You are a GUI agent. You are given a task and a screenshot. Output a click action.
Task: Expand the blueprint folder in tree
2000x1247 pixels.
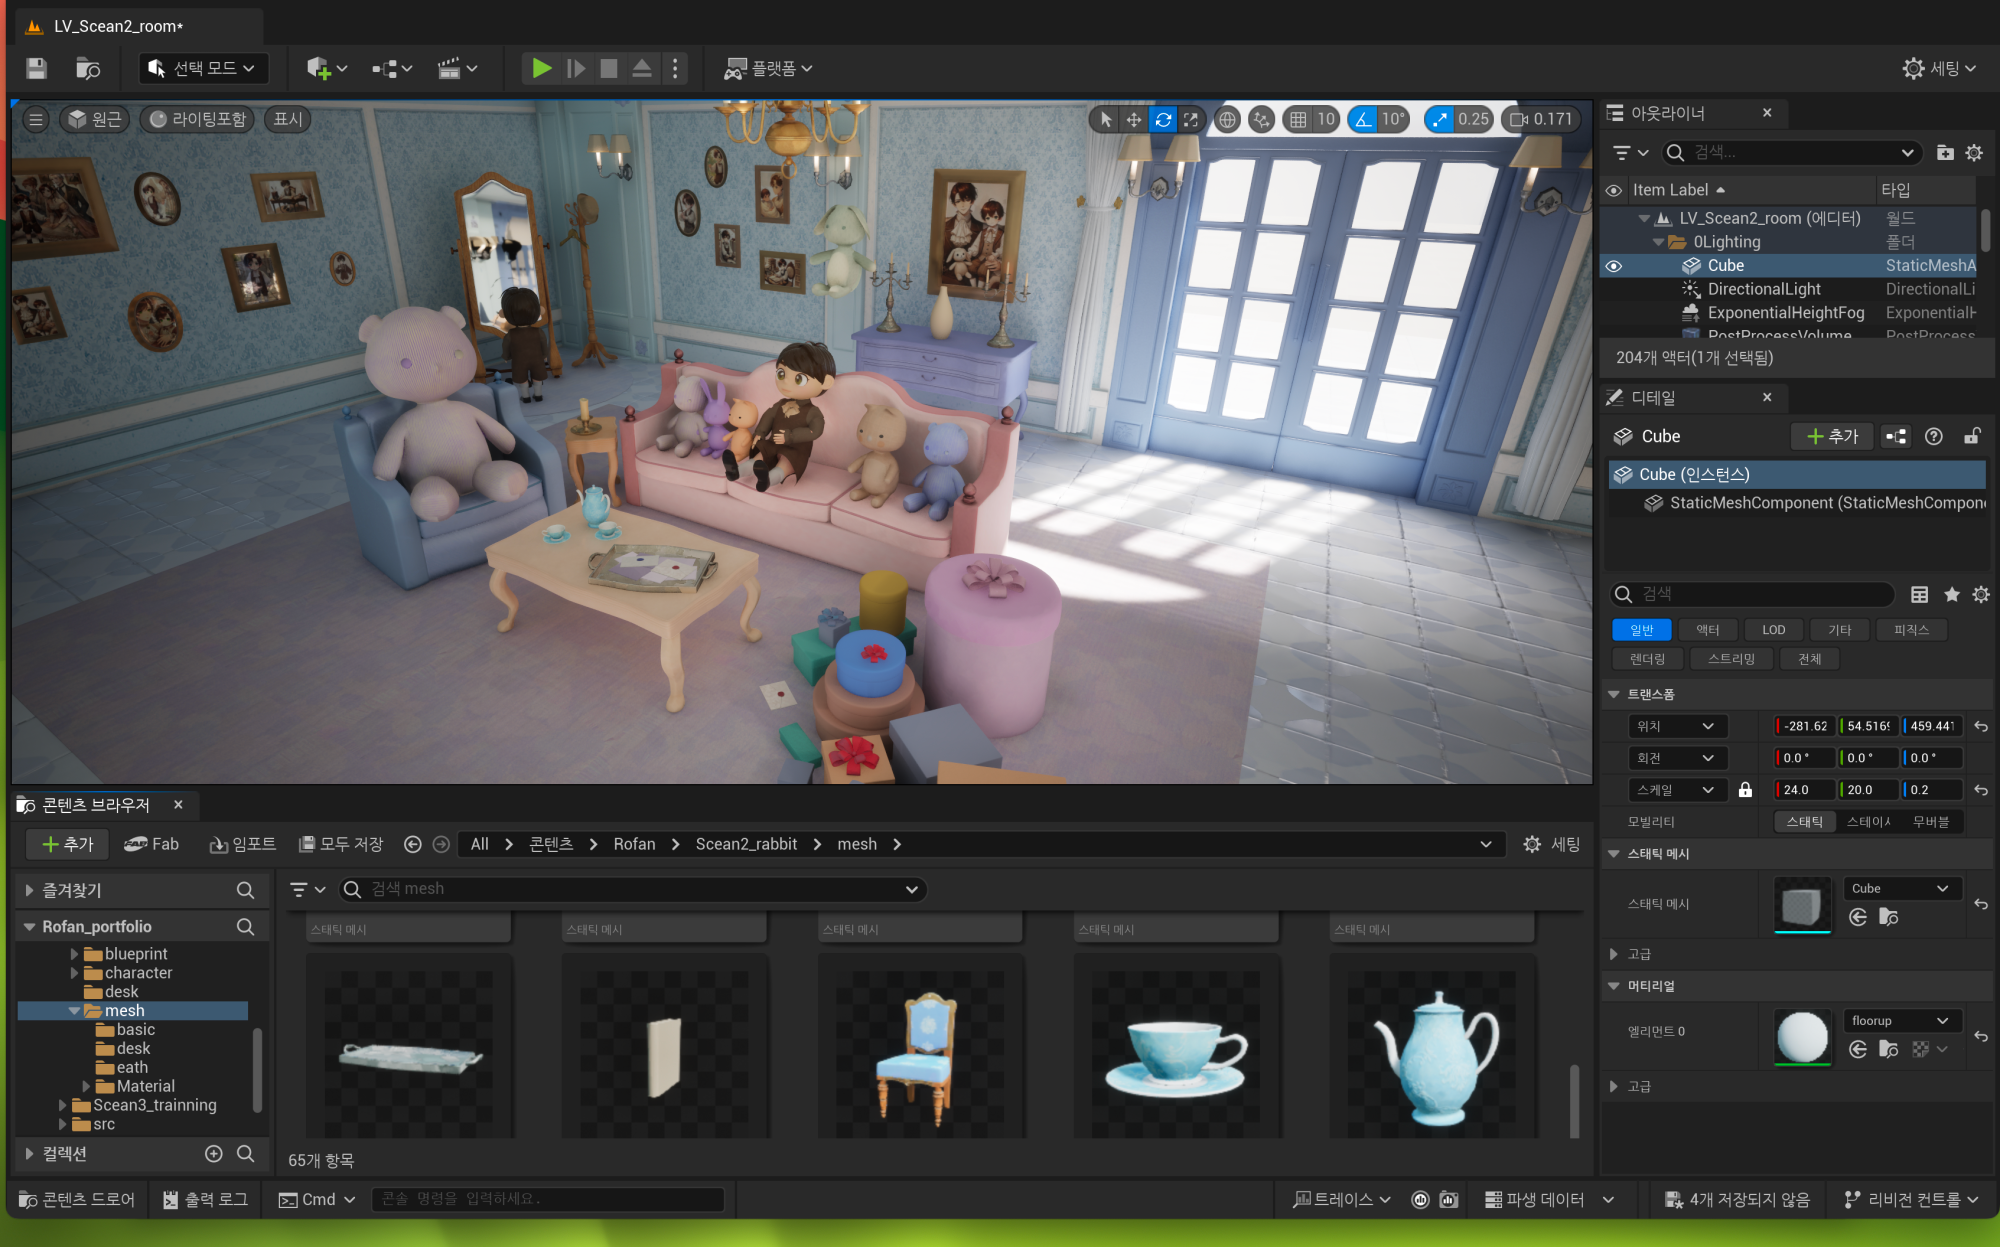74,954
